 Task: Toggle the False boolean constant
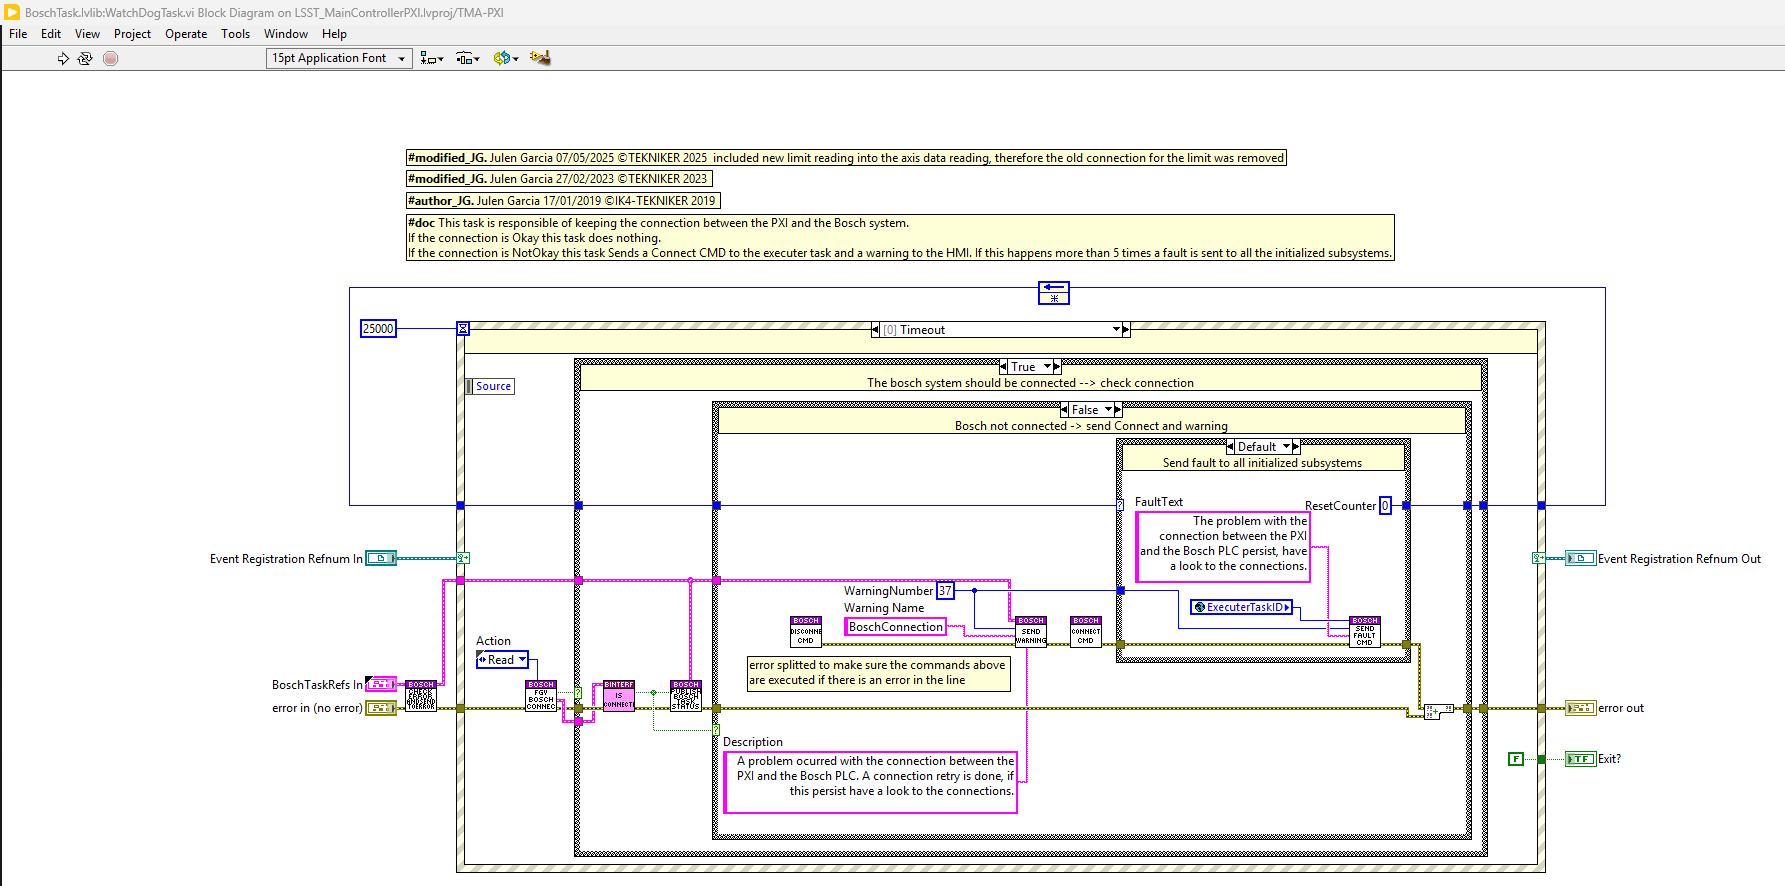tap(1516, 759)
